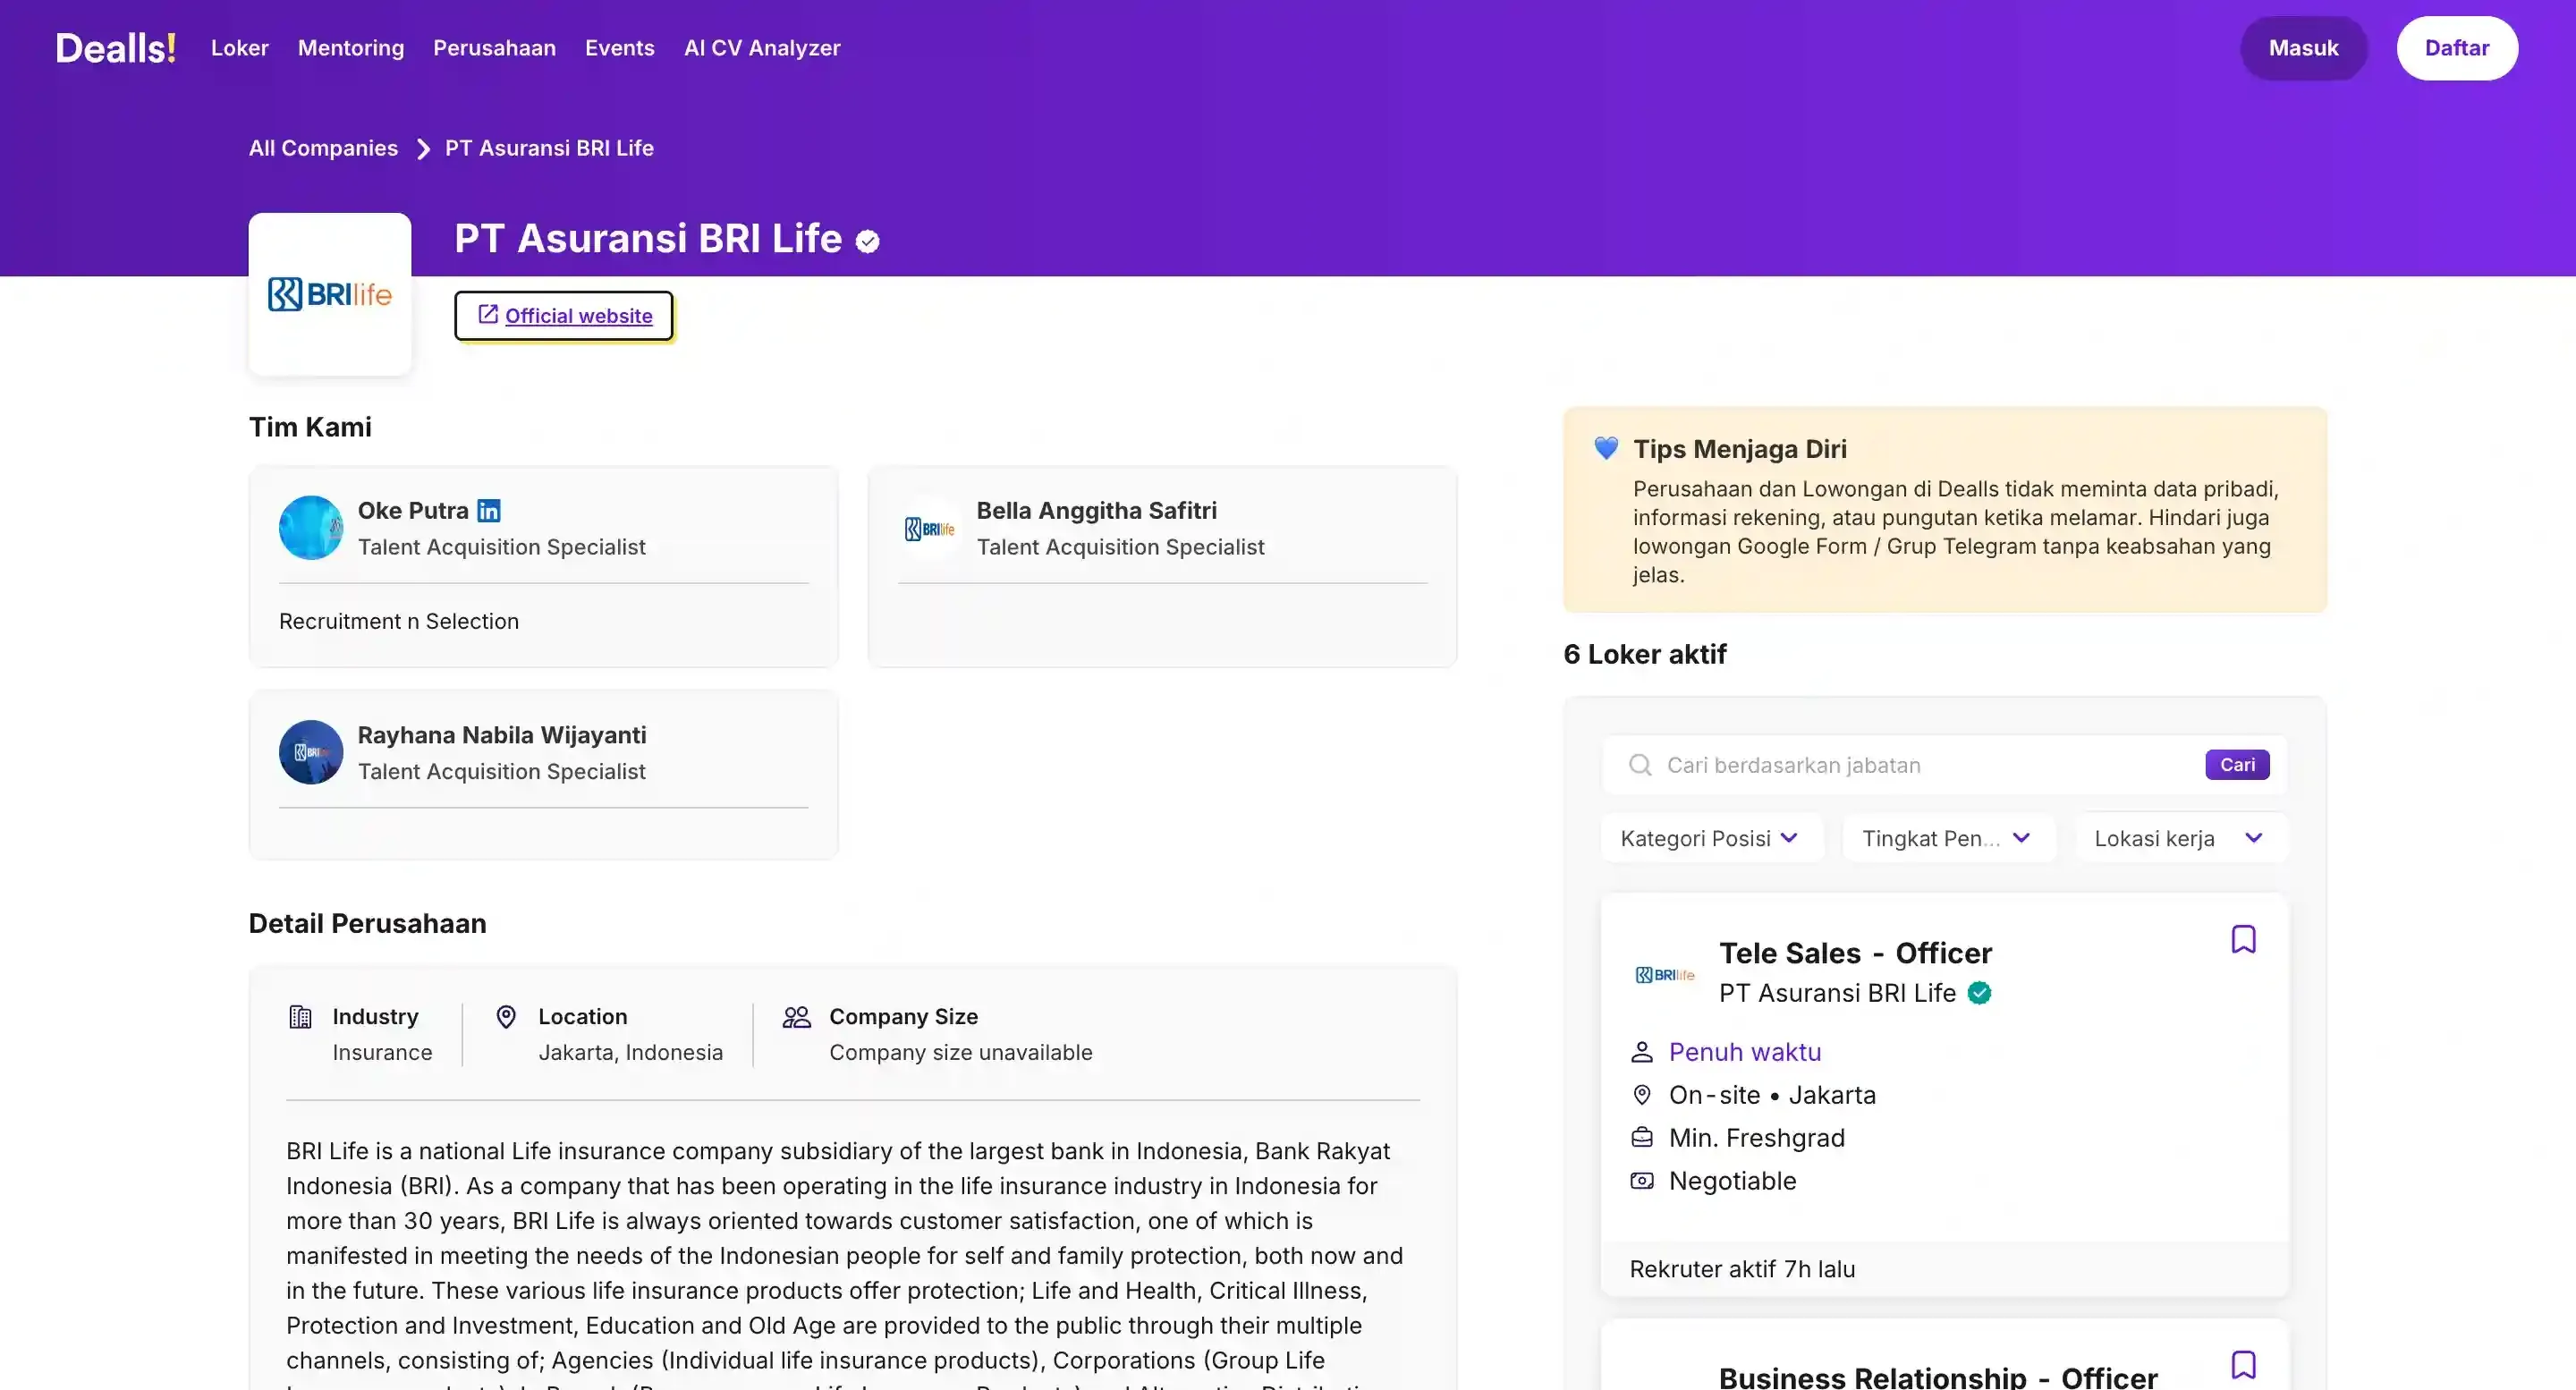This screenshot has width=2576, height=1390.
Task: Open the Tele Sales - Officer job
Action: (x=1856, y=953)
